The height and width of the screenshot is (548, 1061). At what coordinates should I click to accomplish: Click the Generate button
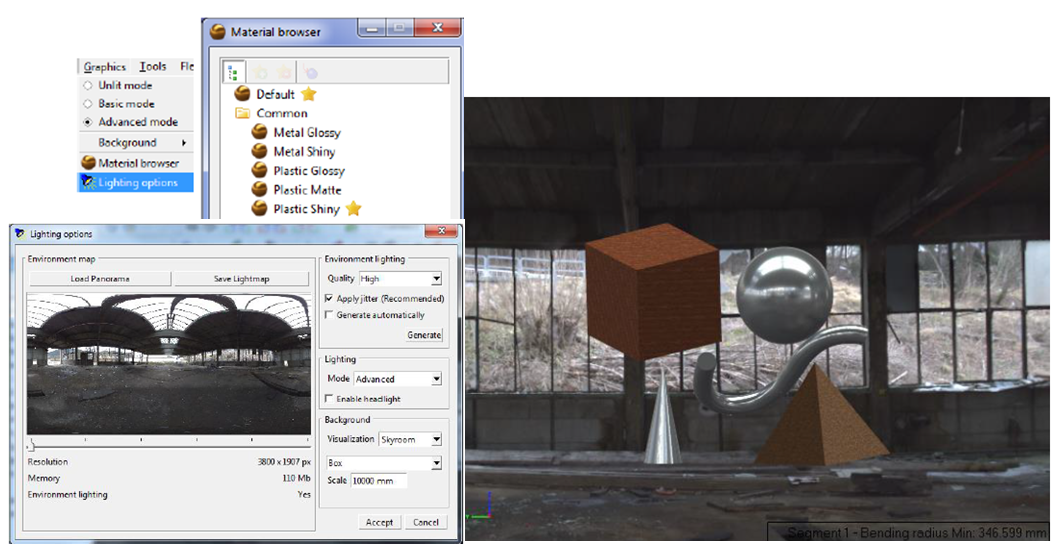(x=424, y=335)
